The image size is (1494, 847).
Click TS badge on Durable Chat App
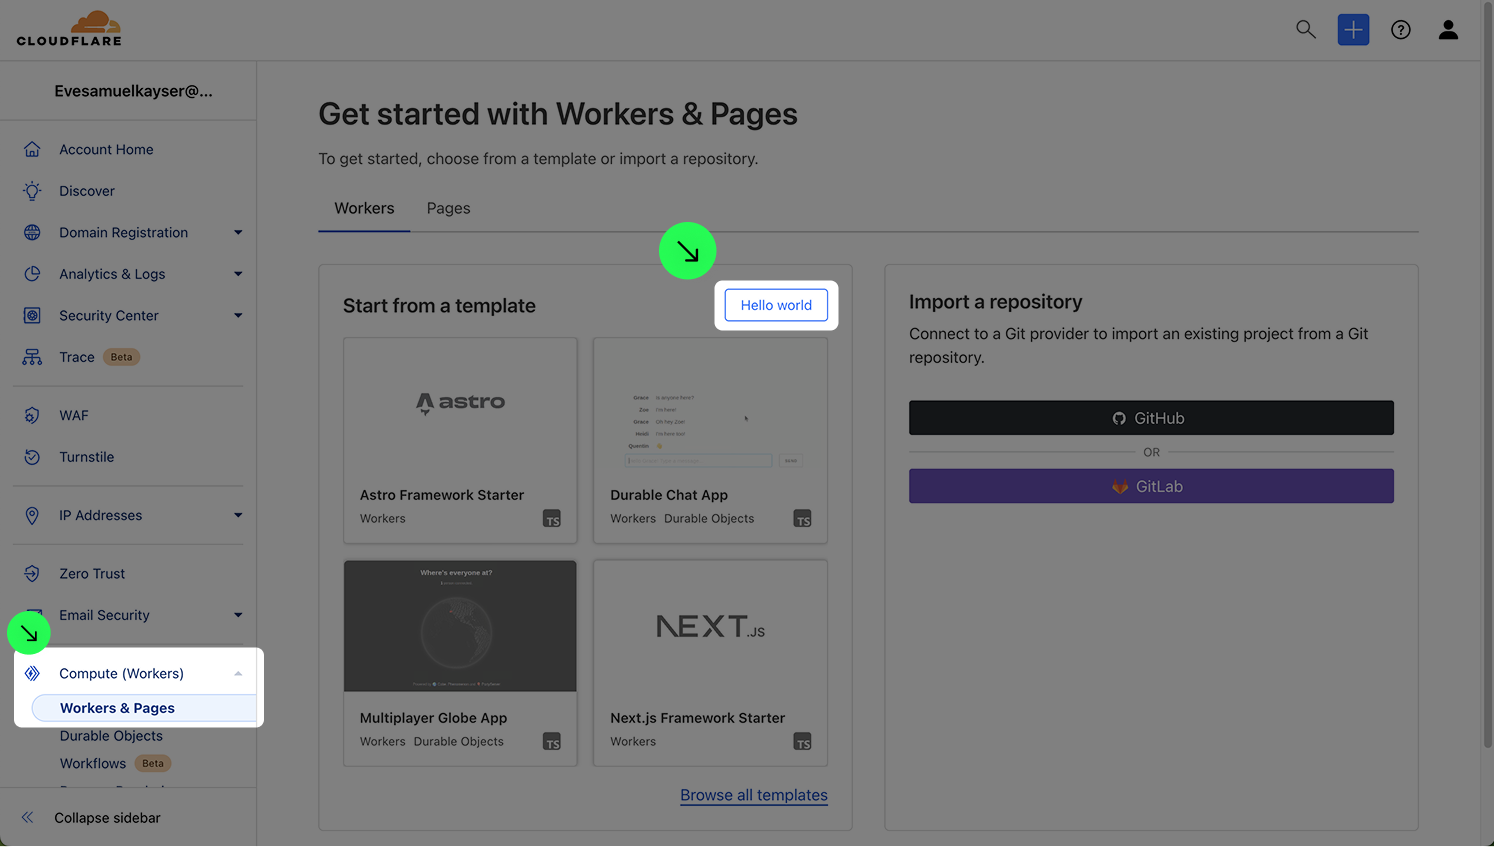coord(802,519)
